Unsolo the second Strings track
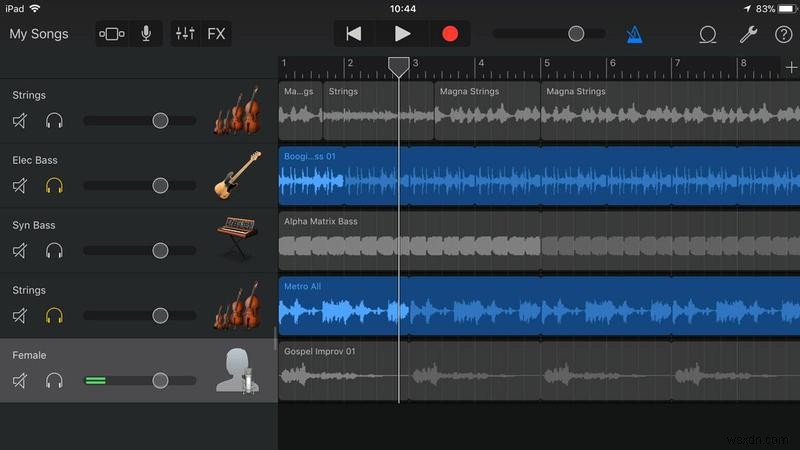 54,316
